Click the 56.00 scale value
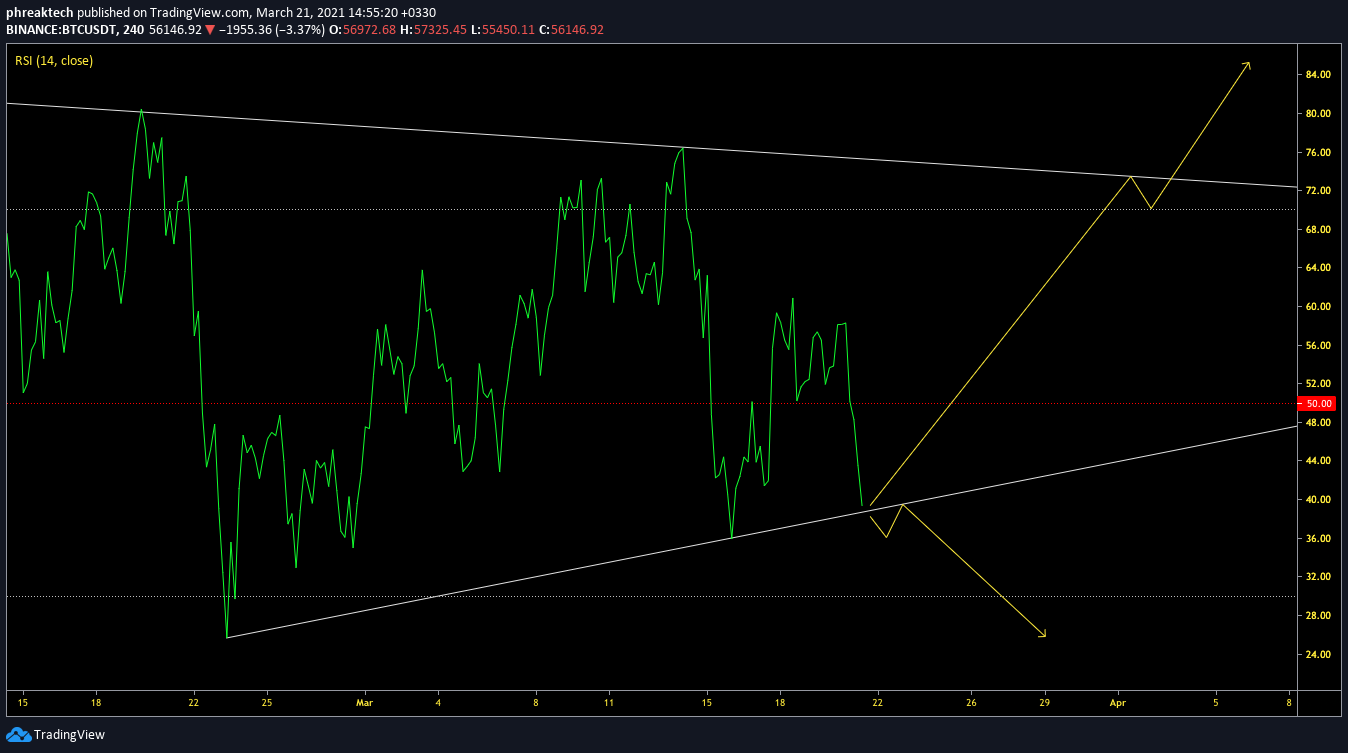The height and width of the screenshot is (753, 1348). click(x=1318, y=346)
